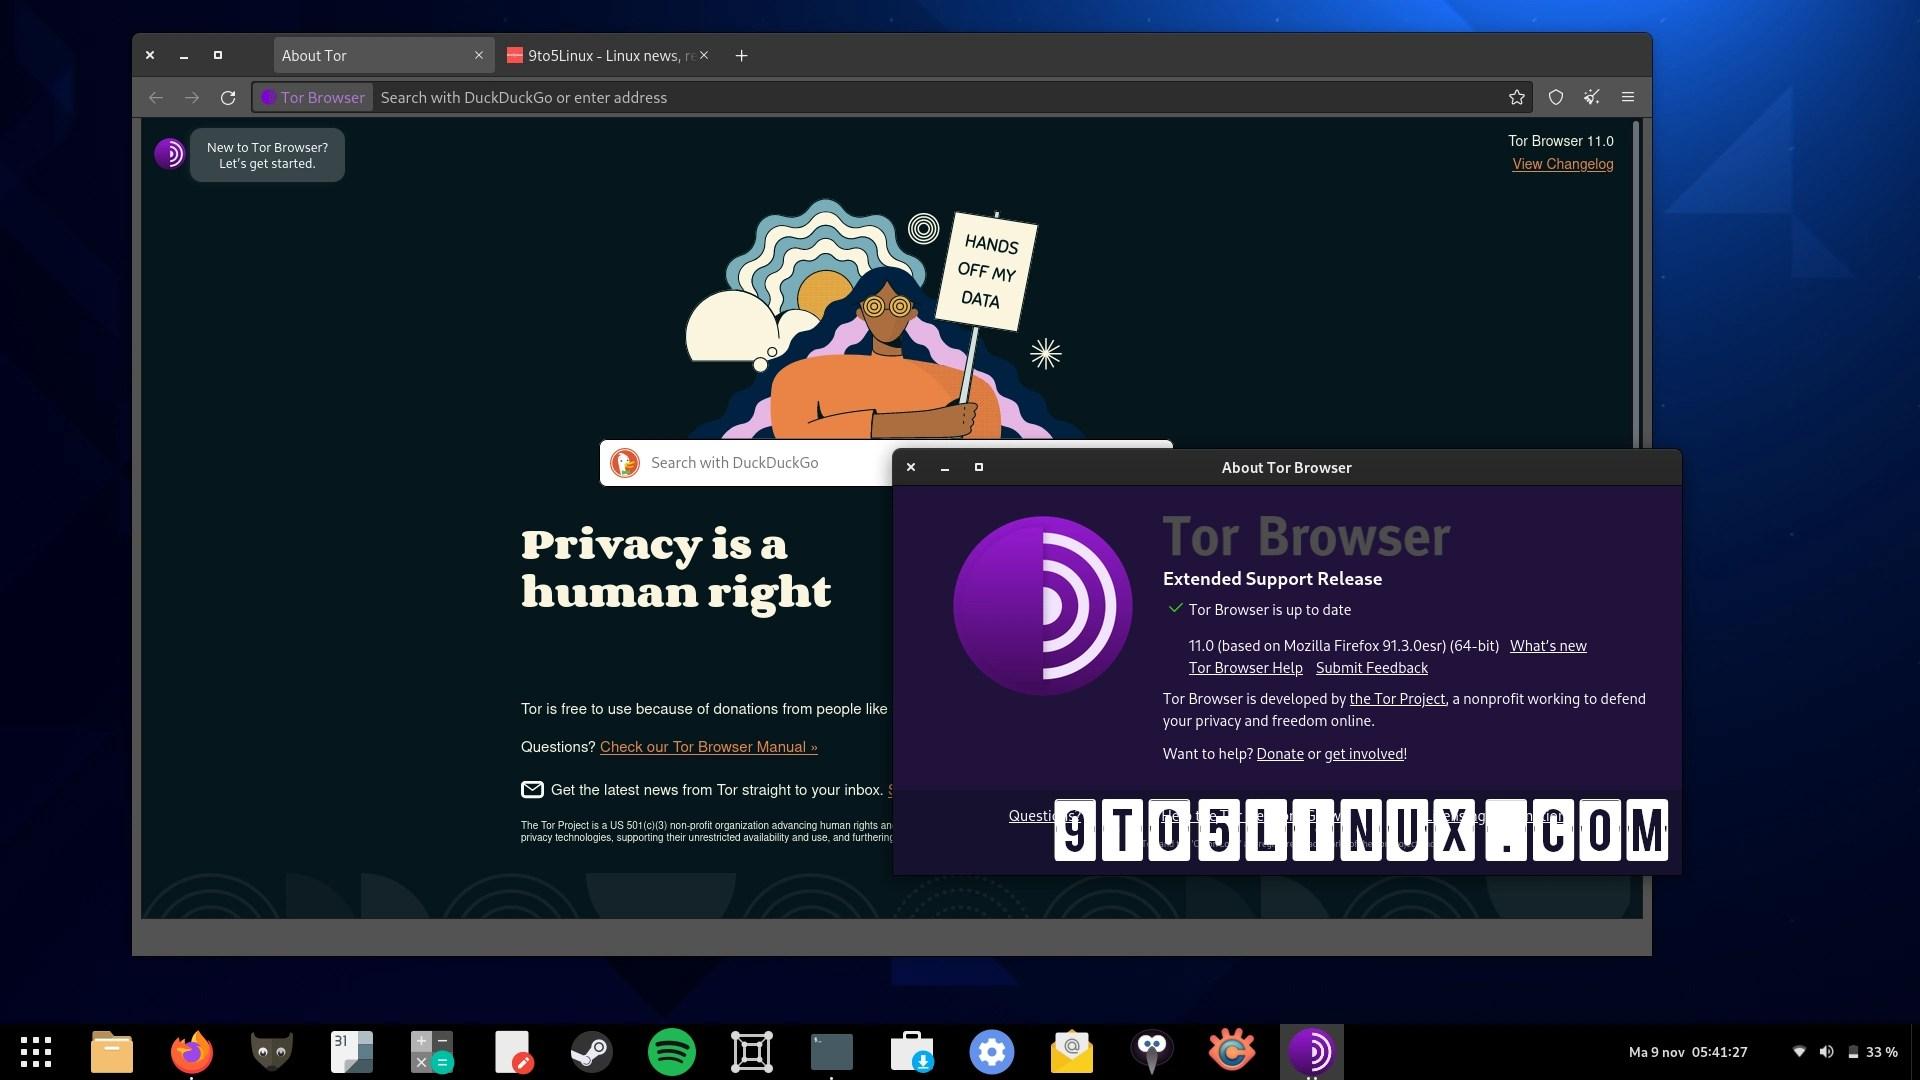The image size is (1920, 1080).
Task: Open GIMP from the taskbar
Action: (270, 1051)
